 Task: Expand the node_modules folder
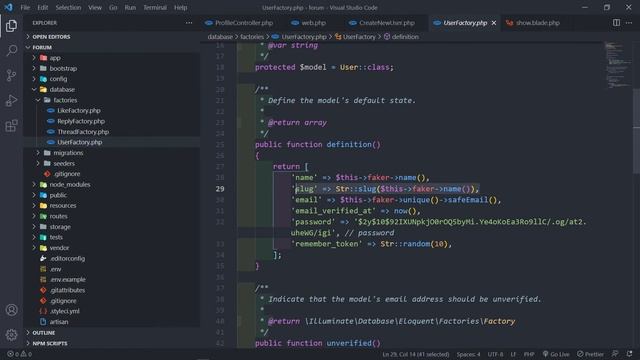[x=70, y=184]
